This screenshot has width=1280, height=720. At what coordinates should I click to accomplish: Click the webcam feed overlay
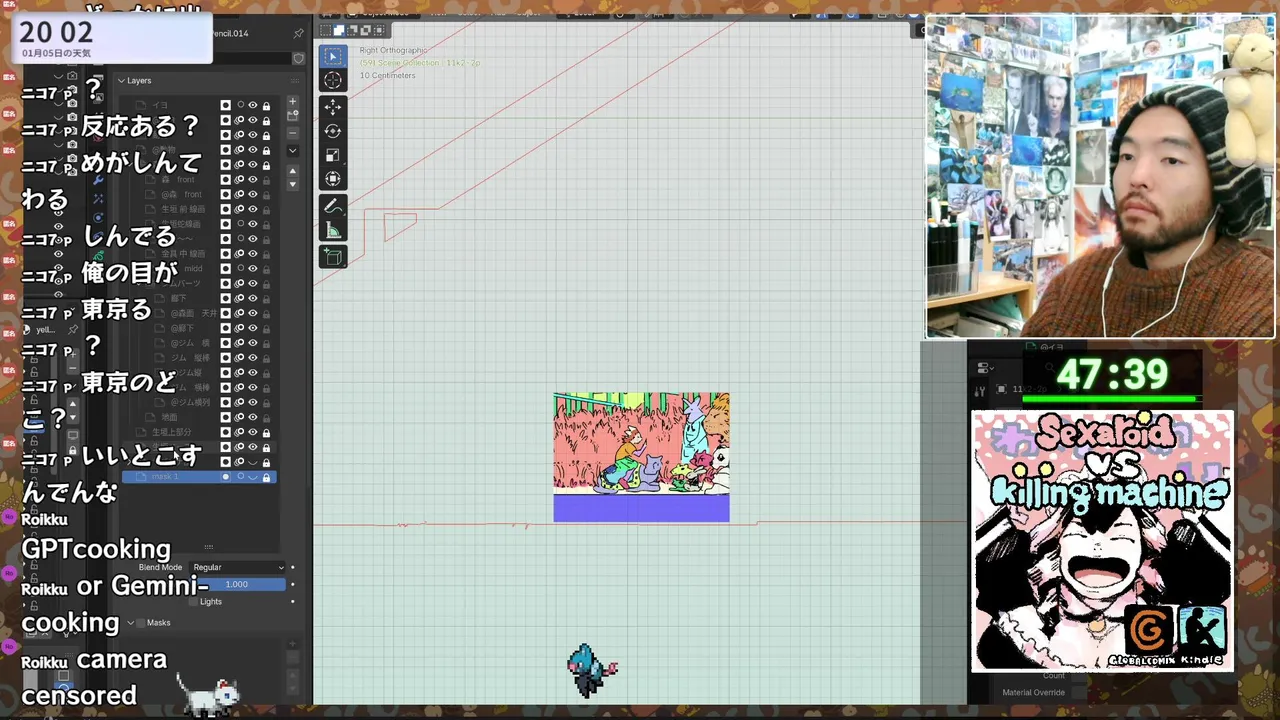tap(1100, 176)
